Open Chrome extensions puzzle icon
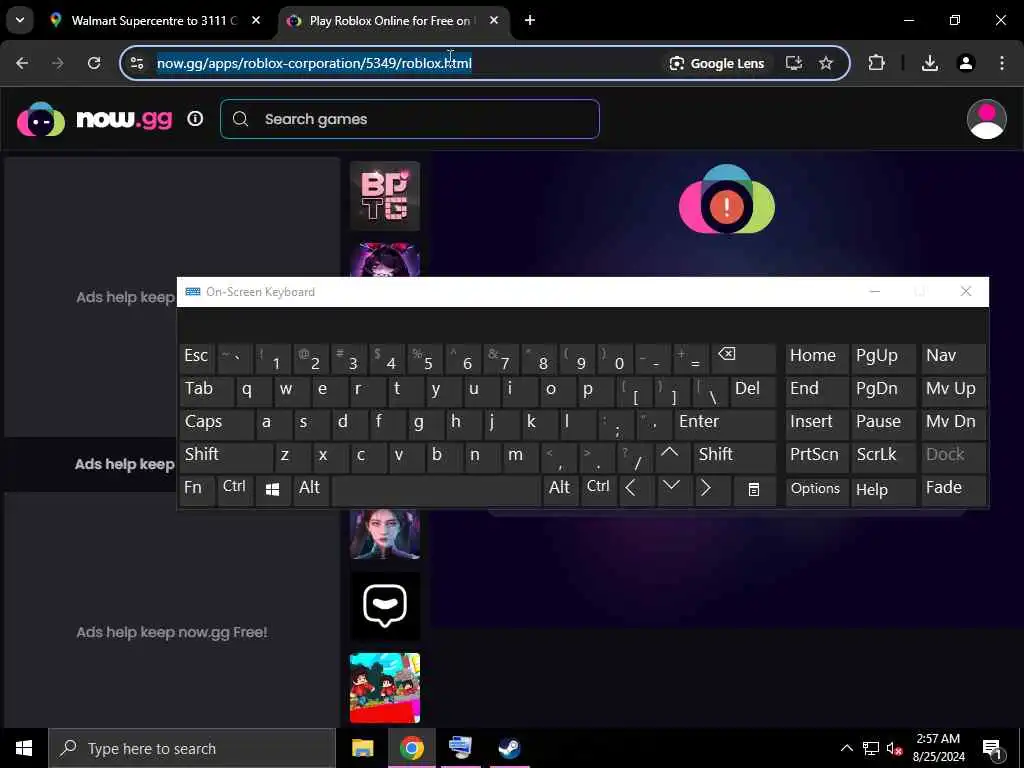 click(876, 63)
